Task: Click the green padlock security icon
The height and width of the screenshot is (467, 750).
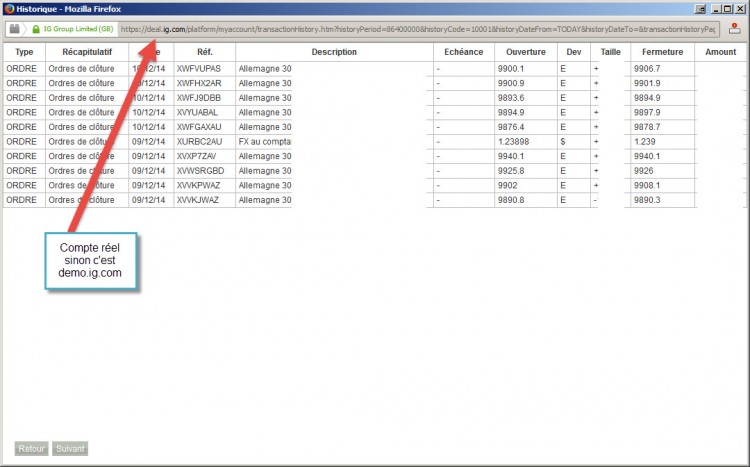Action: click(36, 29)
